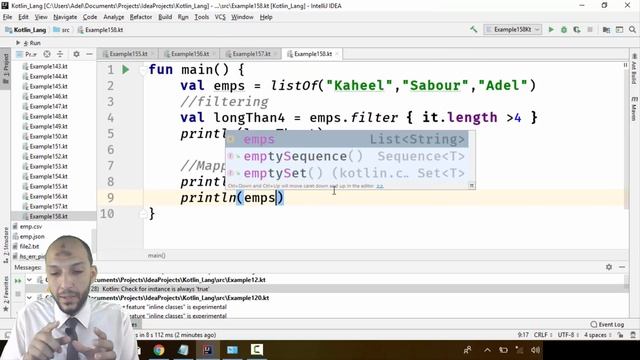Open the Navigate menu
The image size is (640, 360).
65,17
